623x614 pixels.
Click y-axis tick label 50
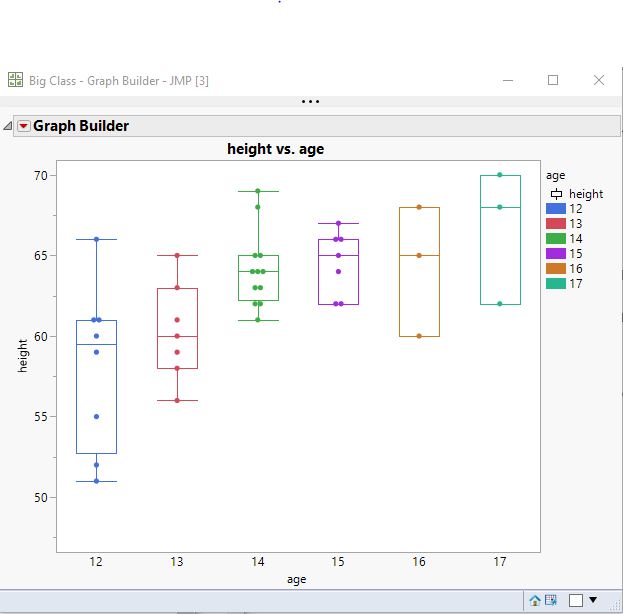[41, 498]
